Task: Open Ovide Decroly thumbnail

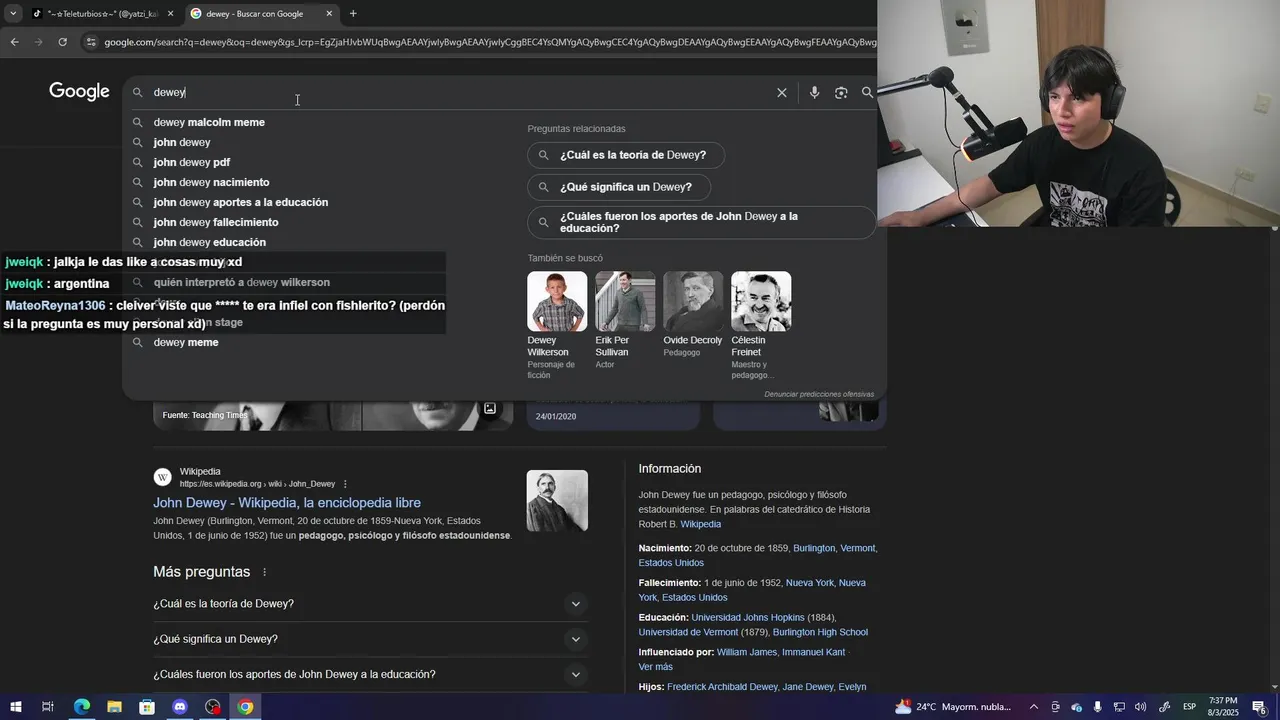Action: point(693,301)
